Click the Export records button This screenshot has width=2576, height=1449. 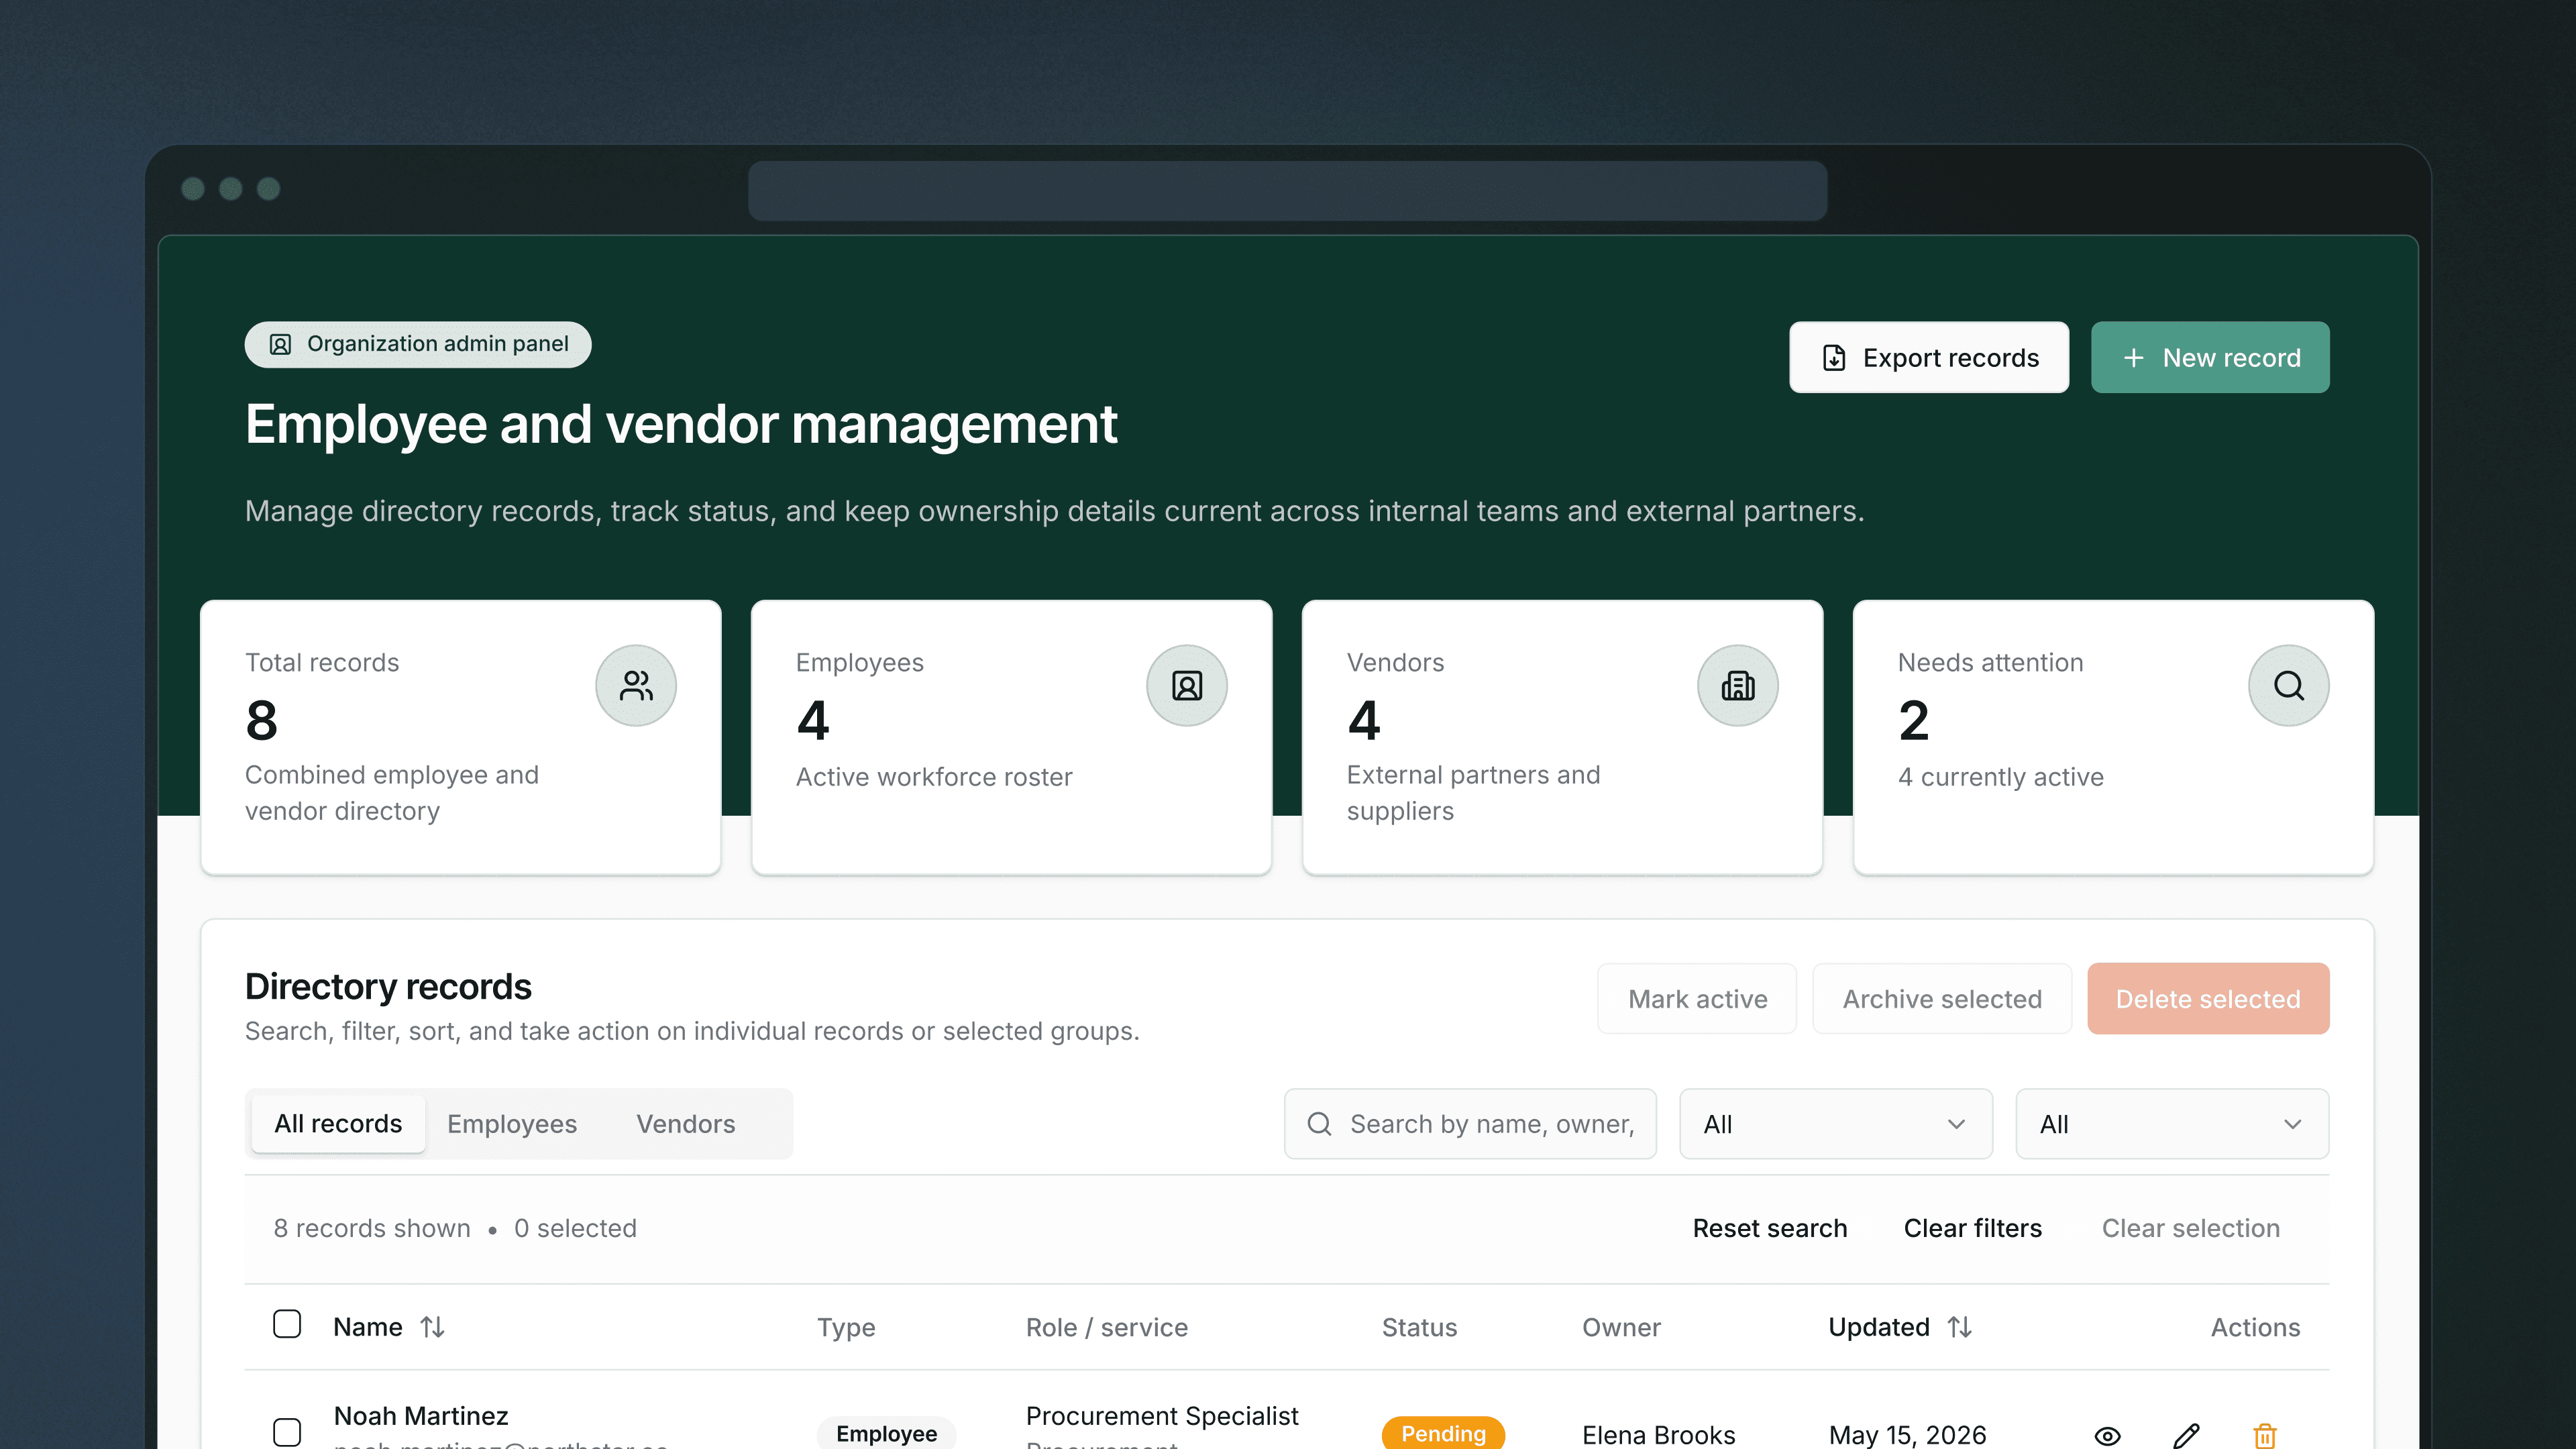click(1928, 357)
